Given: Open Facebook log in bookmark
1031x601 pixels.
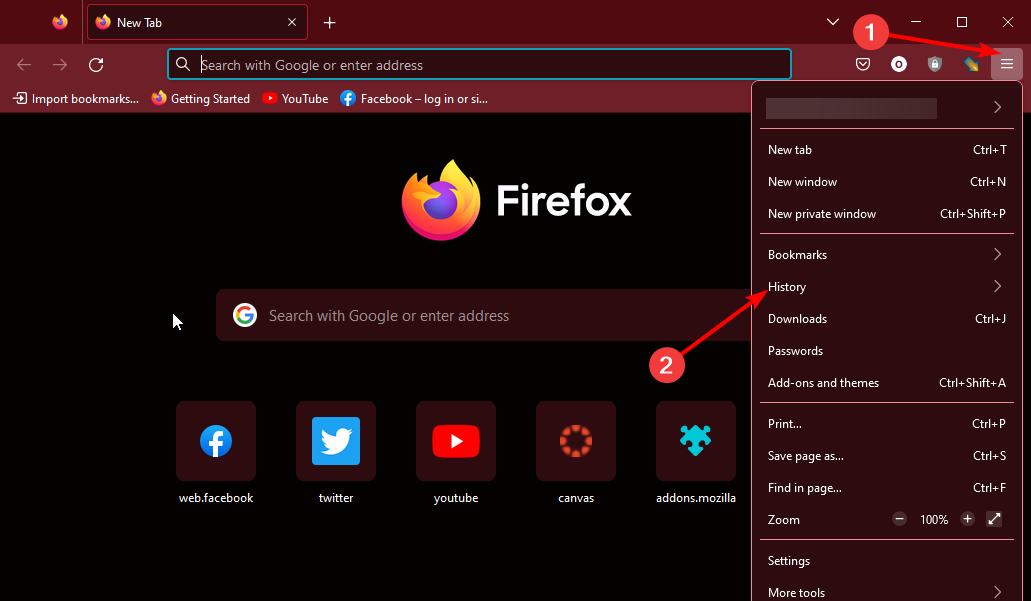Looking at the screenshot, I should pos(414,99).
